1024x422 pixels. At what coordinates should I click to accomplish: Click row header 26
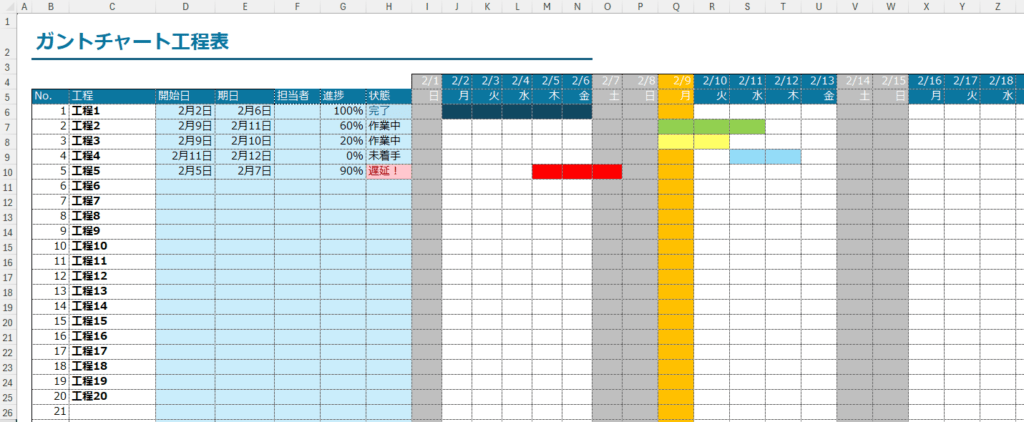click(x=9, y=412)
